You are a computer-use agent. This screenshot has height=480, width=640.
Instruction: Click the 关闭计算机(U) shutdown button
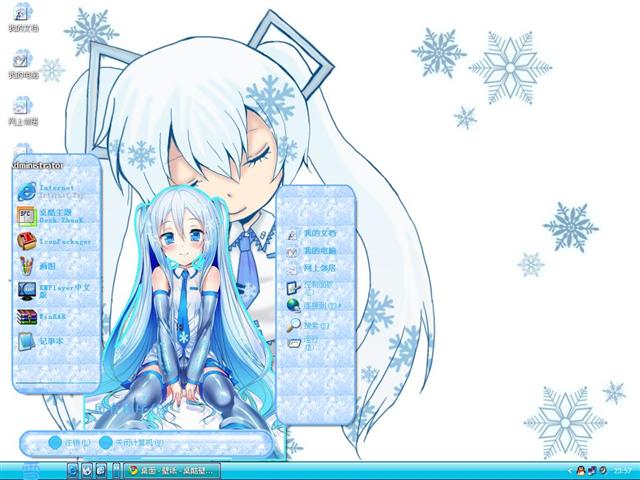pyautogui.click(x=132, y=442)
